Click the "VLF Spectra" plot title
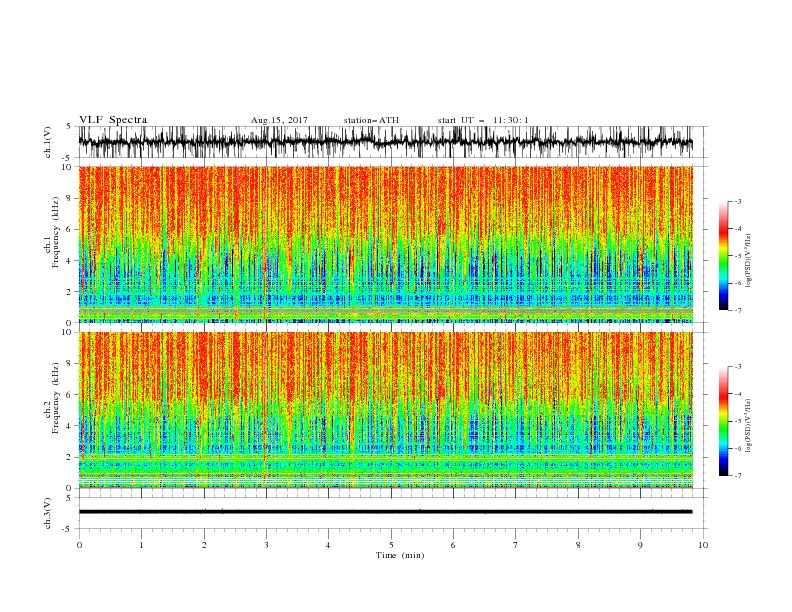 pos(113,120)
